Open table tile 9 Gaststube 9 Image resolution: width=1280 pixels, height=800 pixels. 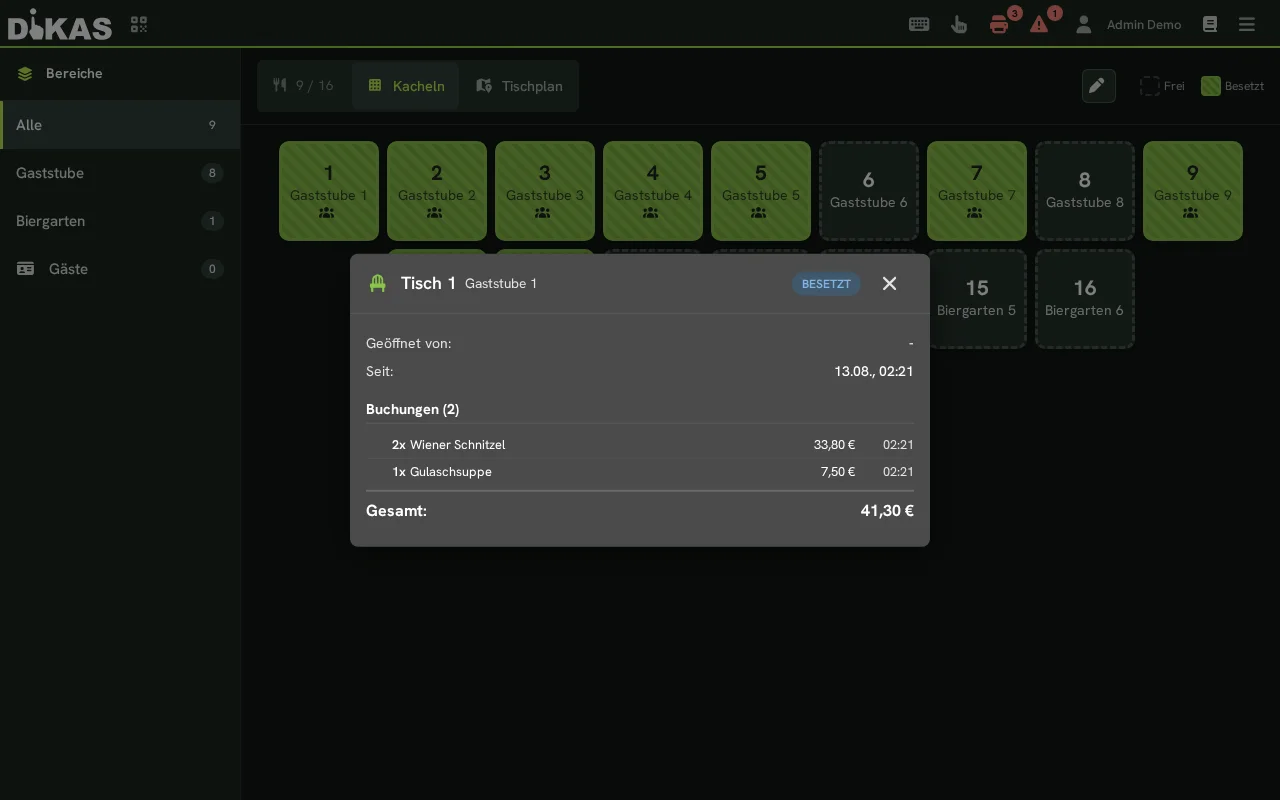click(1193, 191)
